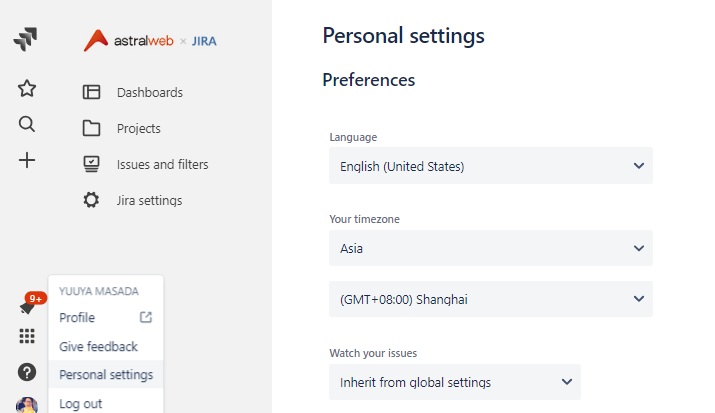Open Dashboards in the sidebar

click(x=133, y=93)
